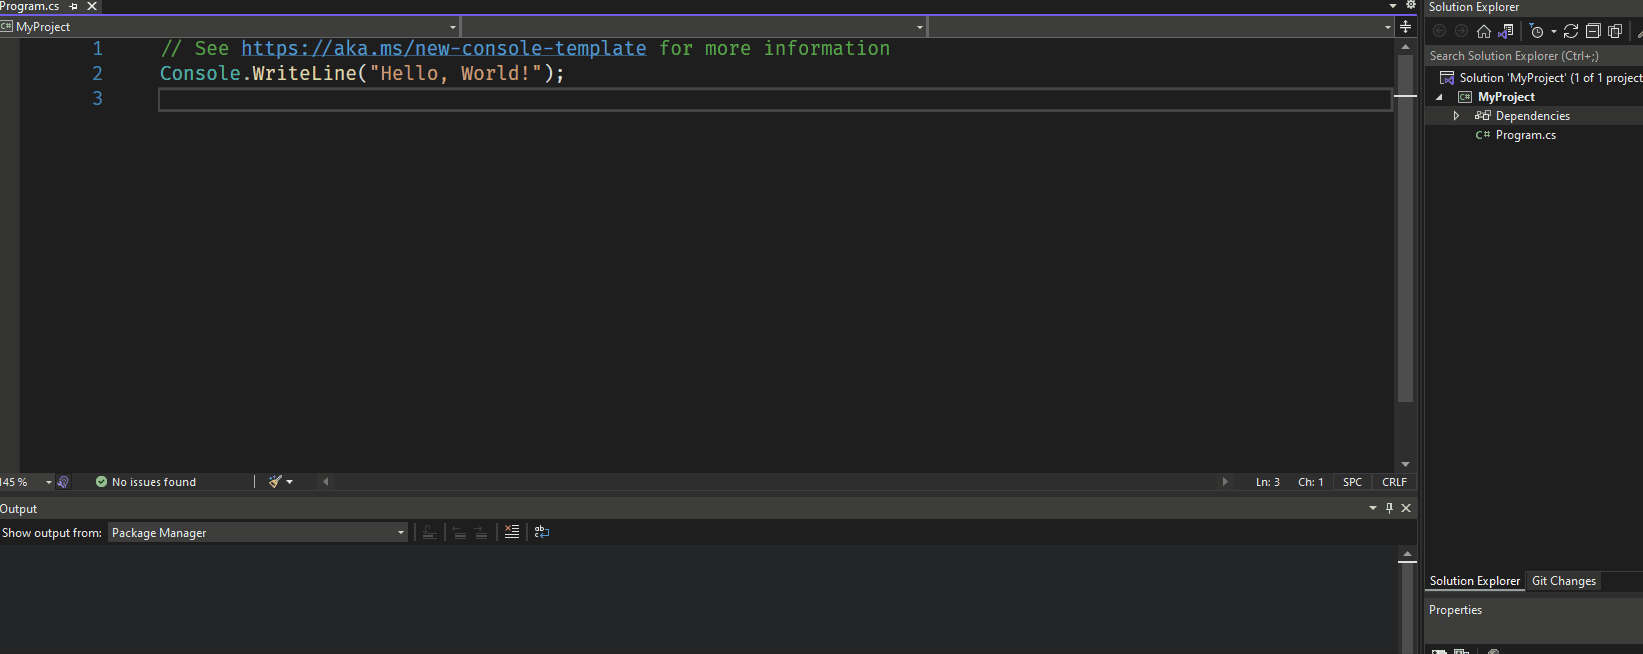The height and width of the screenshot is (654, 1643).
Task: Click the Output panel title
Action: (18, 509)
